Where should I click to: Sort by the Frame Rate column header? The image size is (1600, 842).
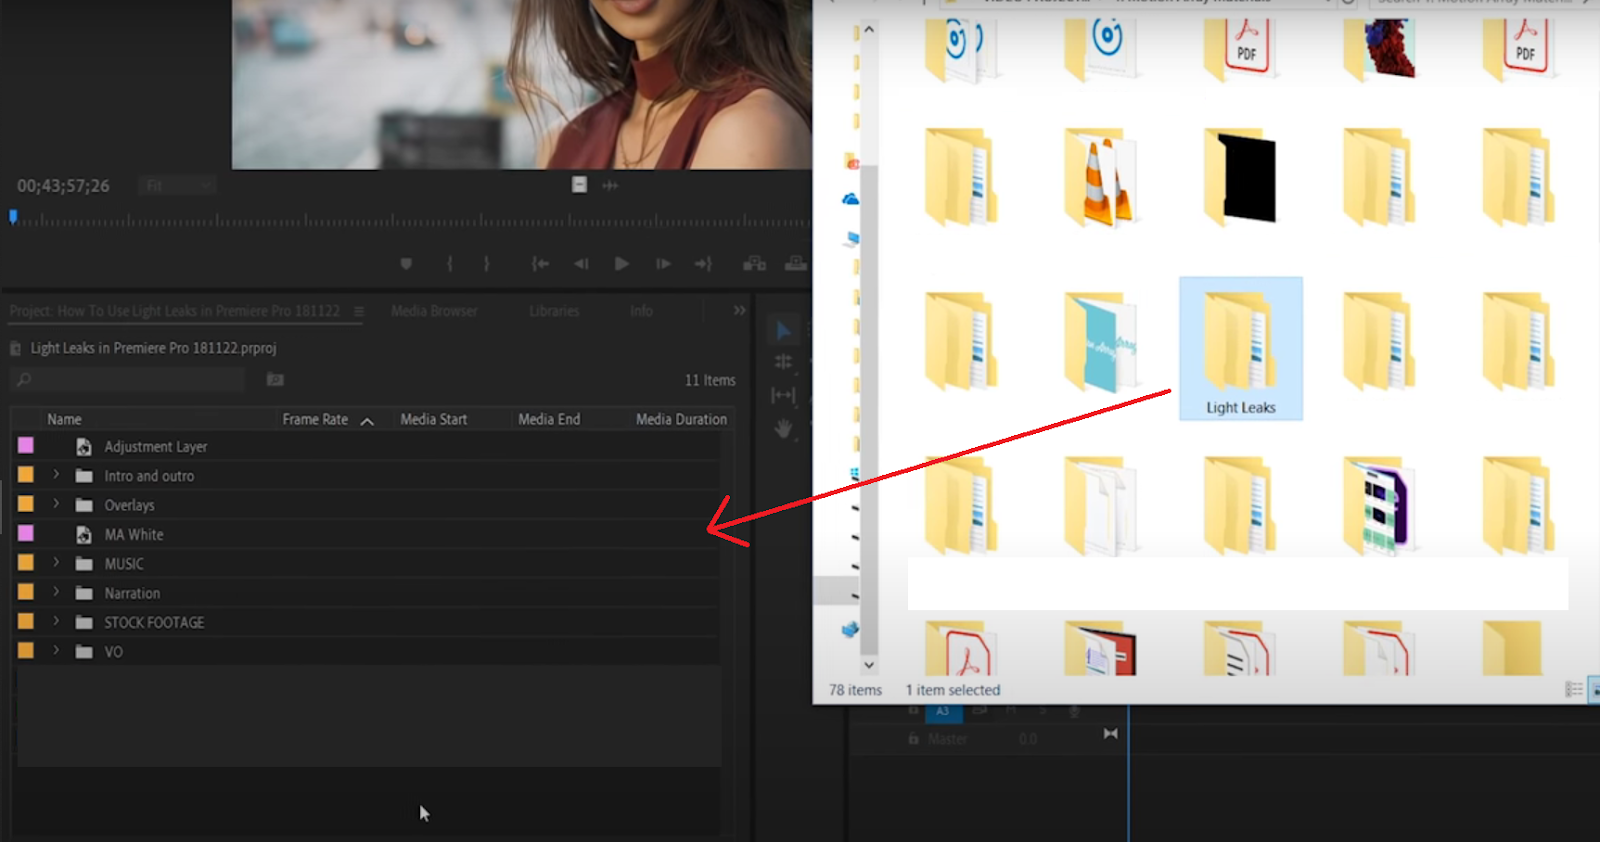click(x=315, y=420)
